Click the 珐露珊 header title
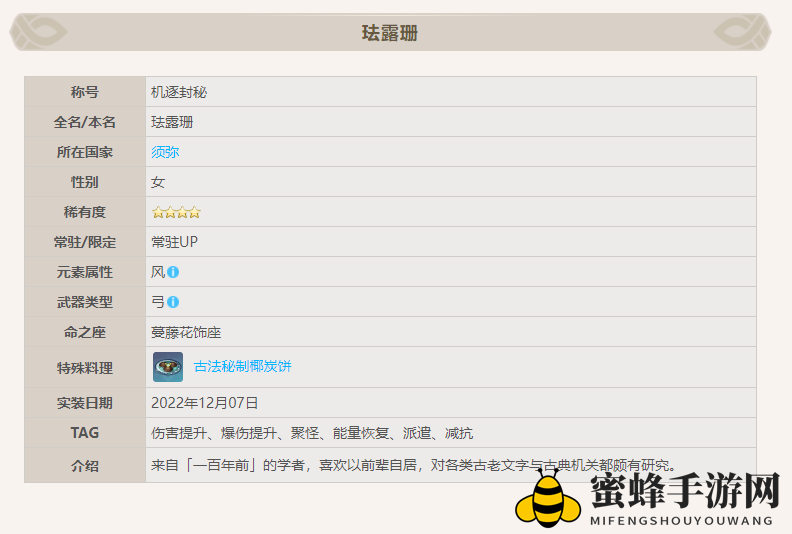 [x=390, y=33]
